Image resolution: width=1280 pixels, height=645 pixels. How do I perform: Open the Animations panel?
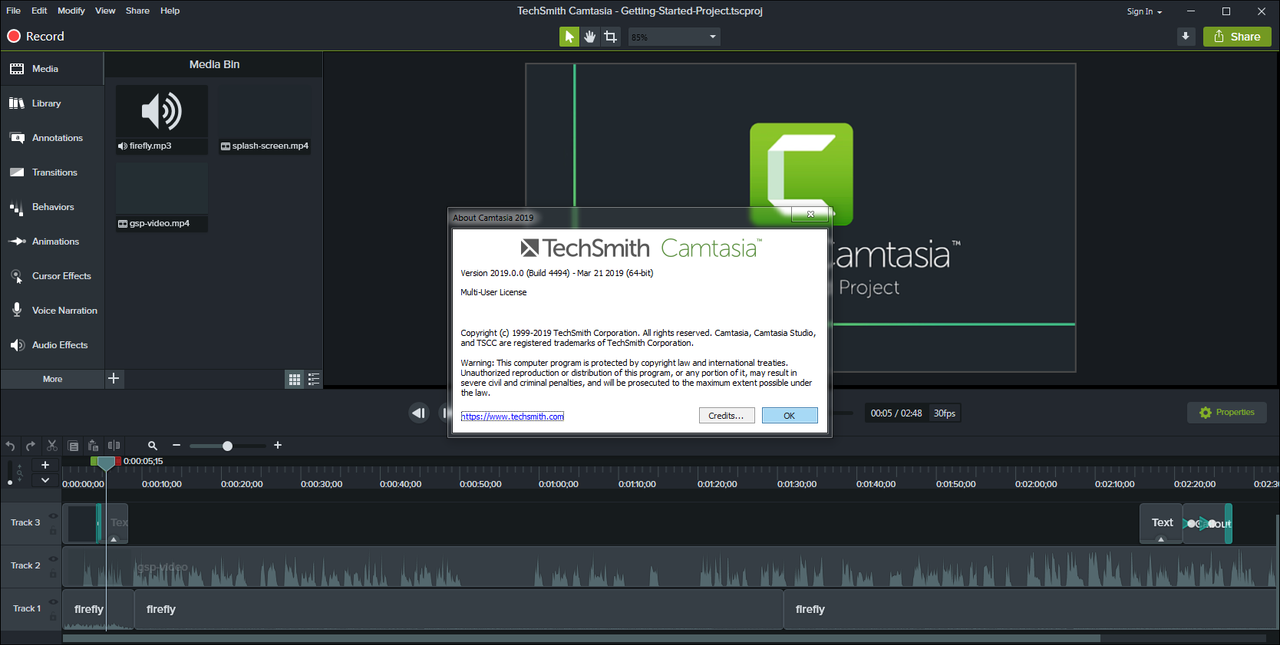[52, 241]
